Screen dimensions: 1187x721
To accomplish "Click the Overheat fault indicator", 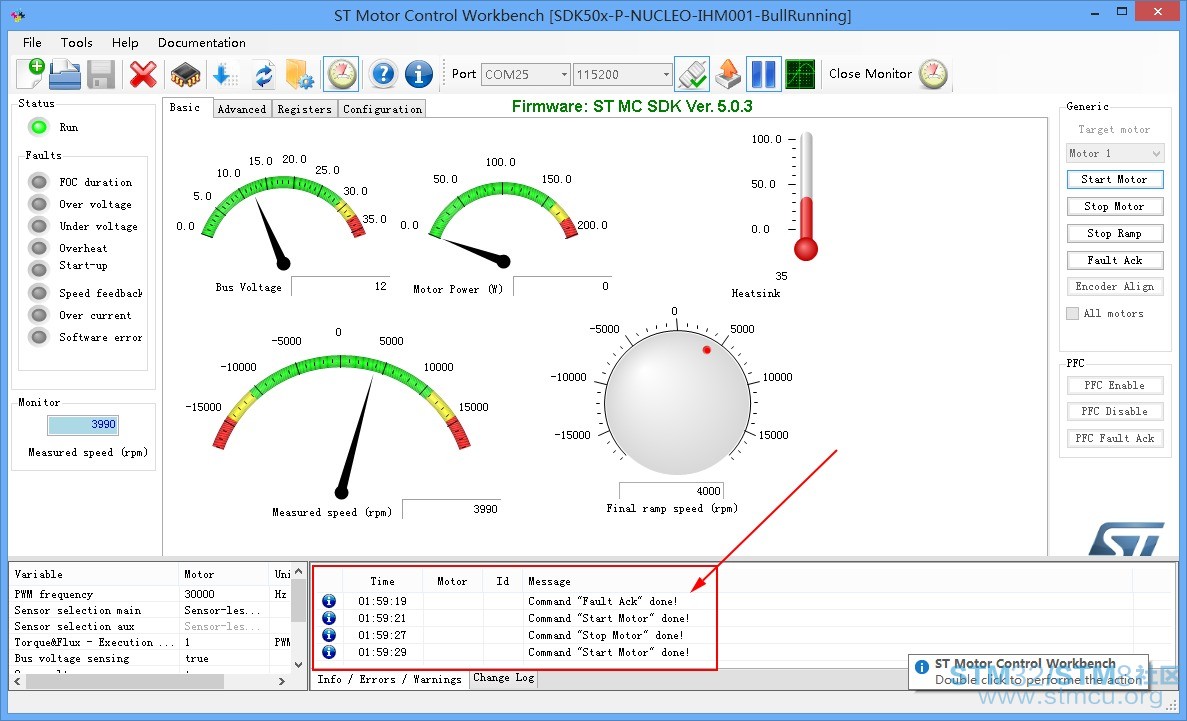I will tap(39, 248).
